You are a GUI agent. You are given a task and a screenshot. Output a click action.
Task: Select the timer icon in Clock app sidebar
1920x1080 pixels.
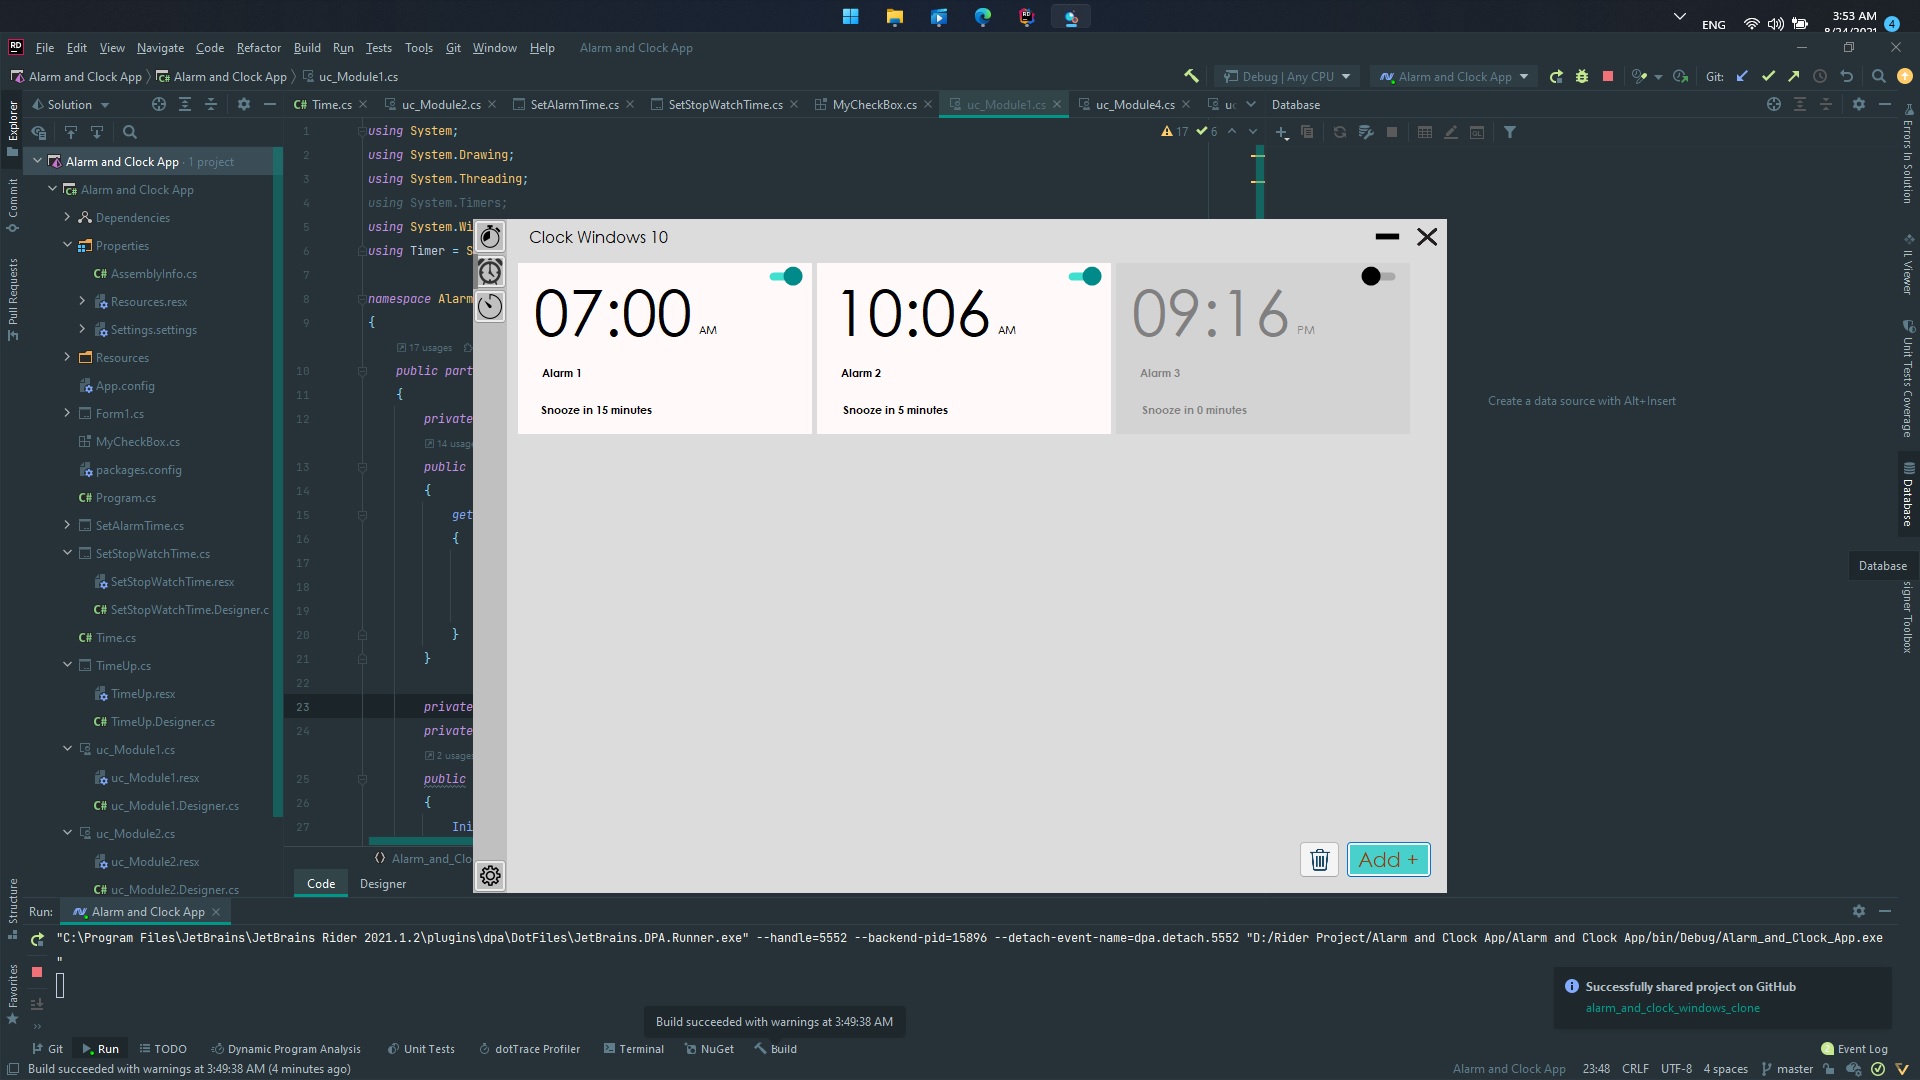[x=490, y=306]
